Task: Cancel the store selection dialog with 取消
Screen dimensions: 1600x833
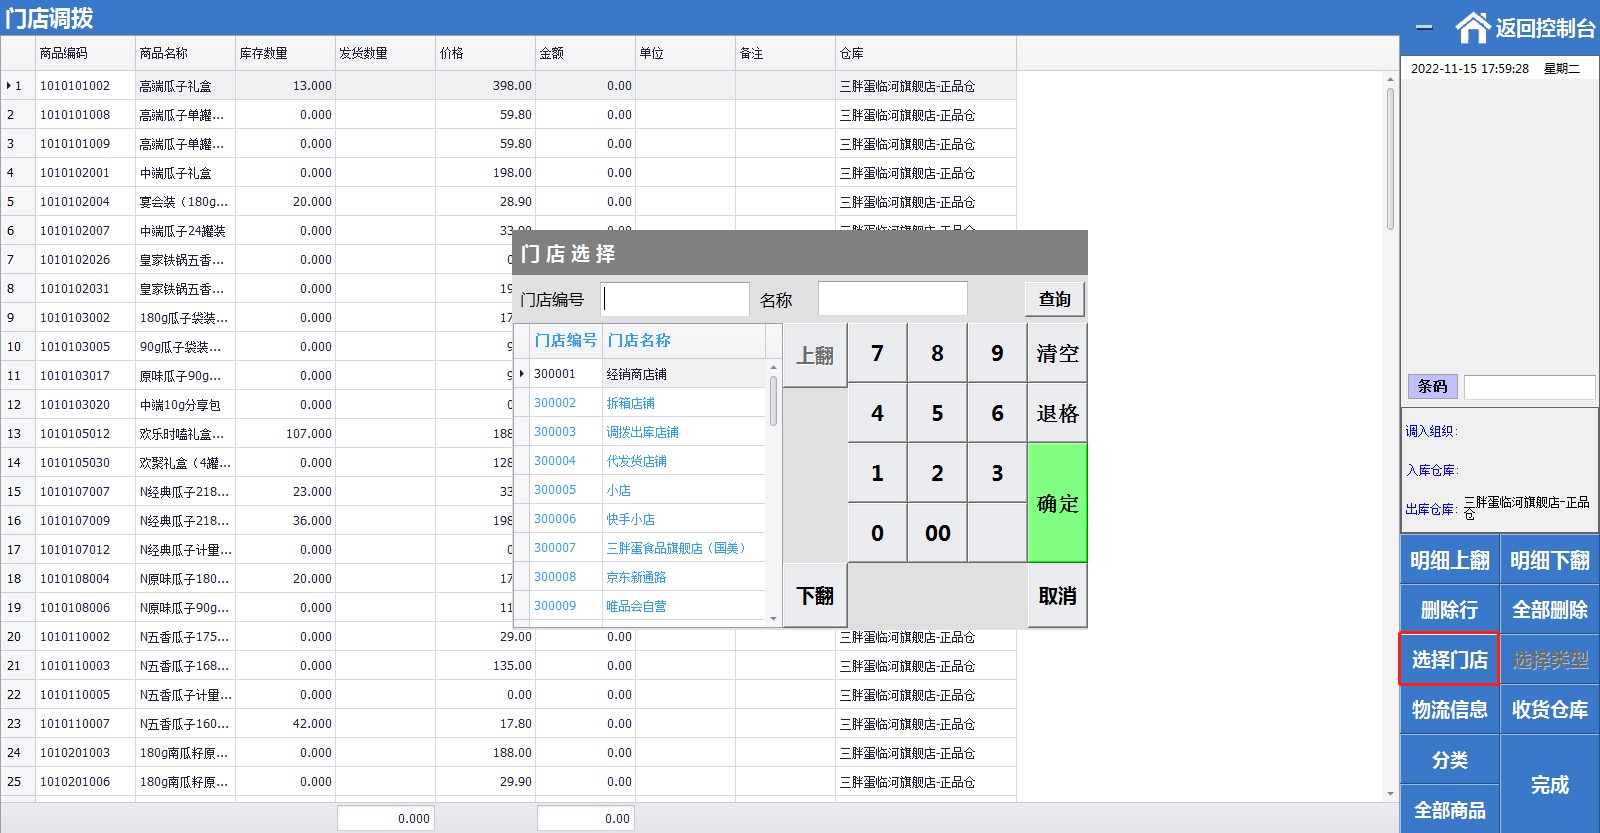Action: pyautogui.click(x=1057, y=596)
